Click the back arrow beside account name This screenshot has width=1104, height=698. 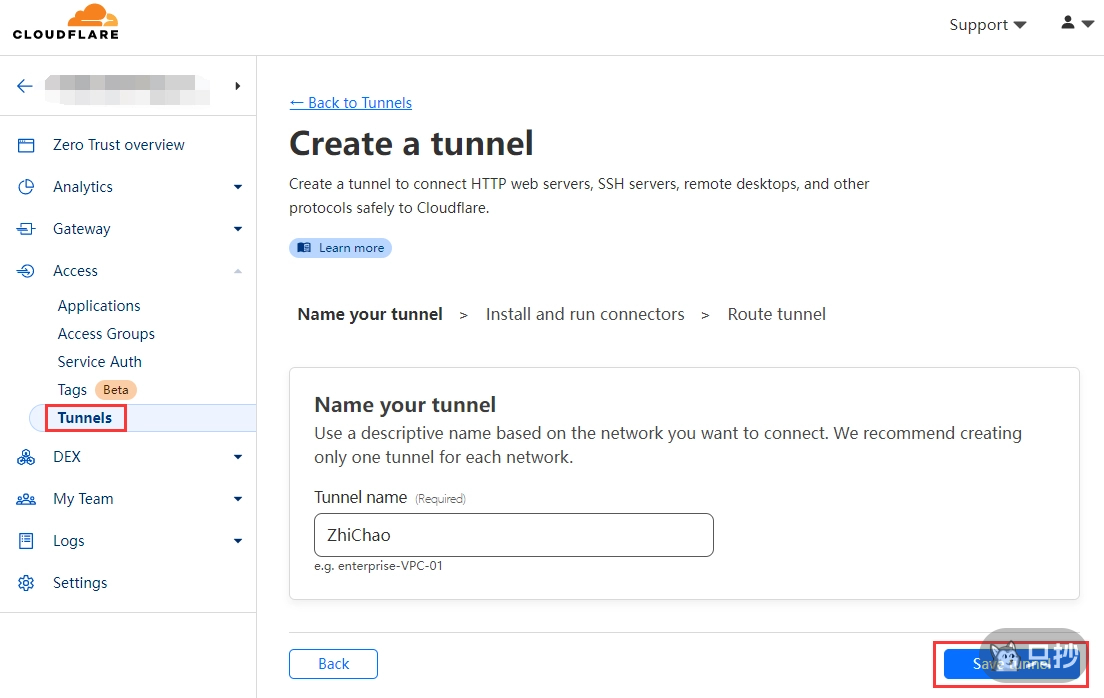tap(25, 86)
